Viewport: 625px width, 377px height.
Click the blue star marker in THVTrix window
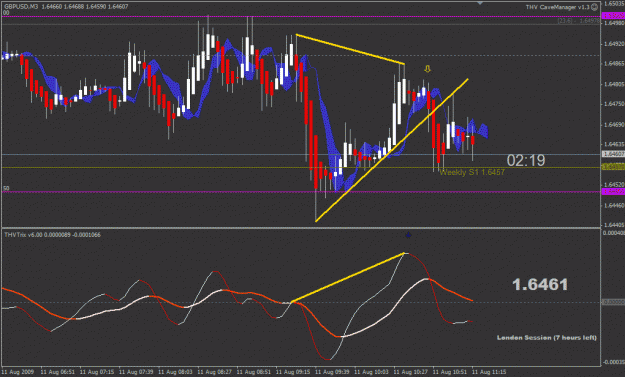(408, 235)
